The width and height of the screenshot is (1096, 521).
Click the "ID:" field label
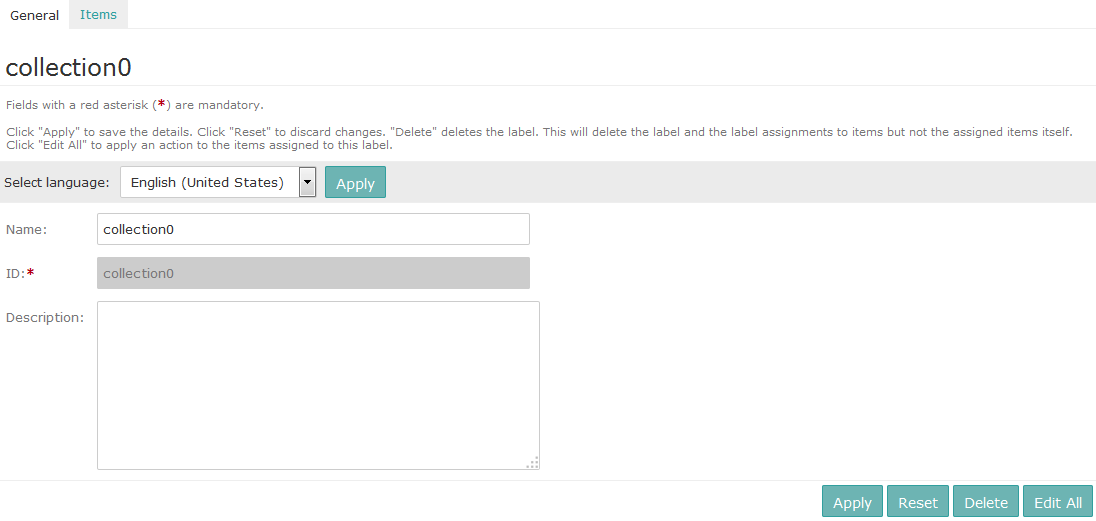coord(15,273)
